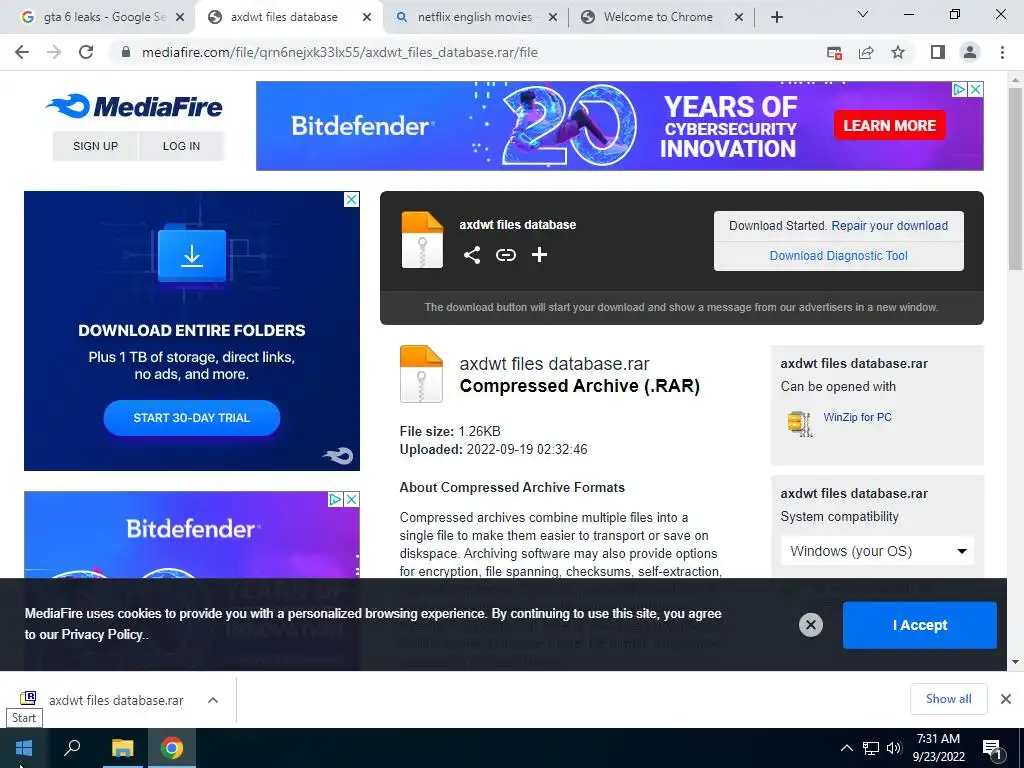Bookmark this page with the star icon
This screenshot has width=1024, height=768.
pyautogui.click(x=898, y=52)
